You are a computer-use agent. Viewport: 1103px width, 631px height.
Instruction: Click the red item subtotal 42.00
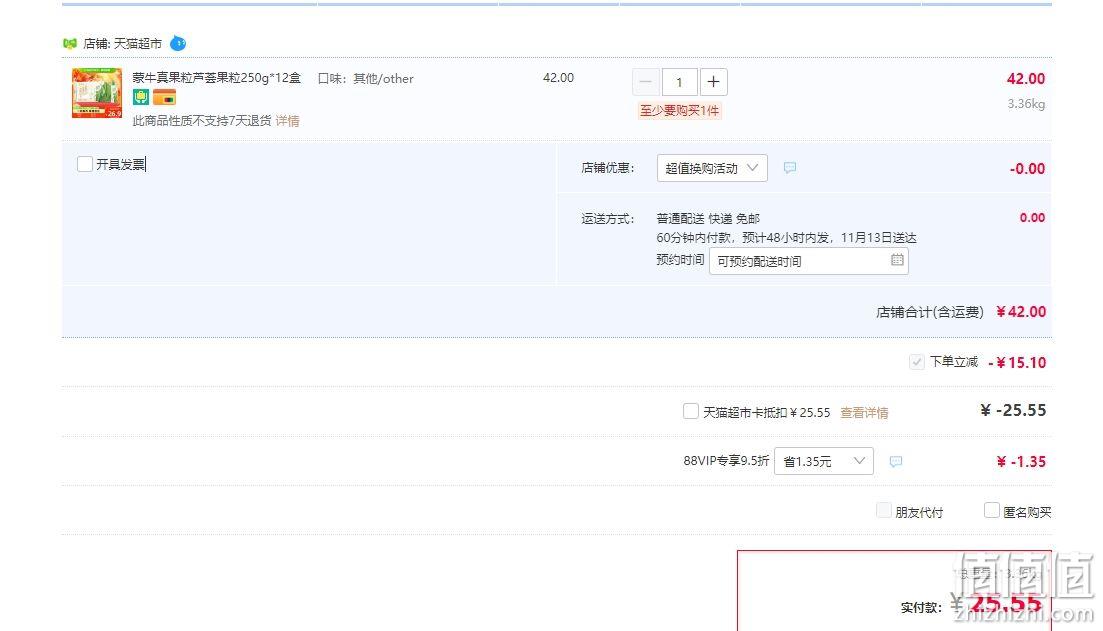1026,79
